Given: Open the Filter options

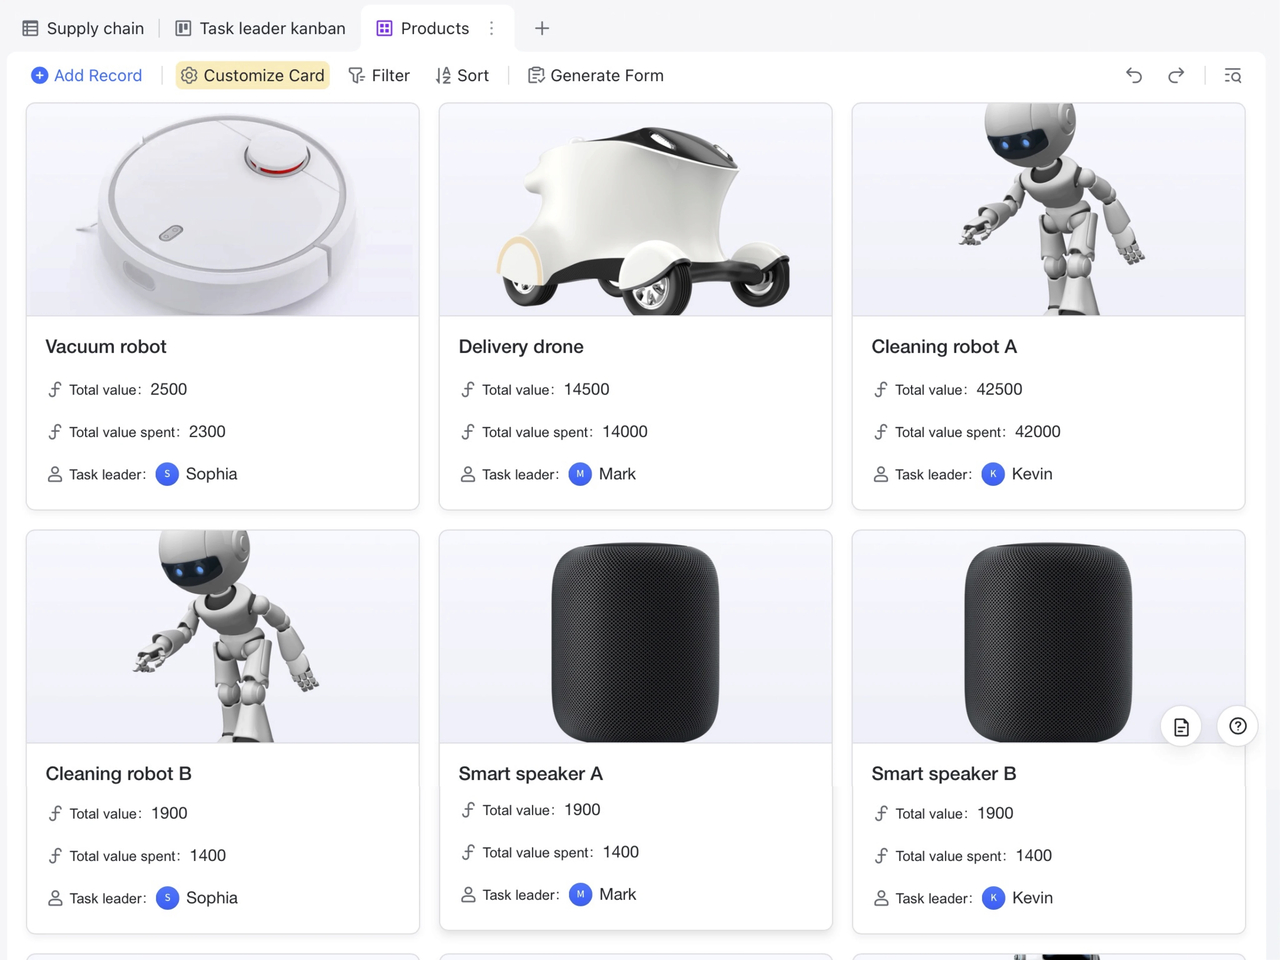Looking at the screenshot, I should coord(379,75).
